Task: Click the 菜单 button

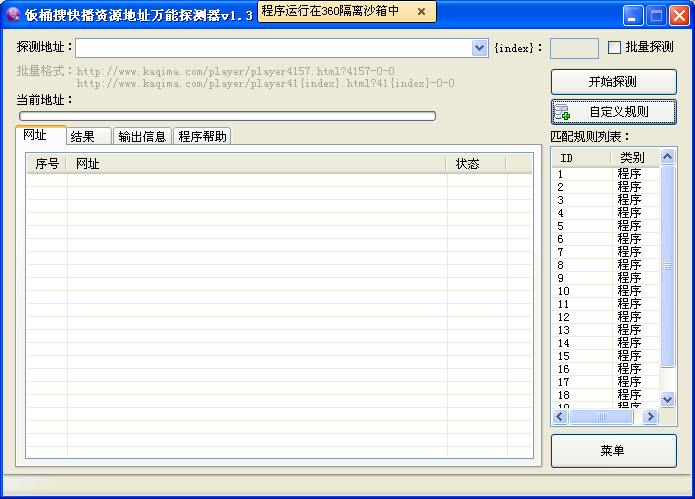Action: [x=613, y=451]
